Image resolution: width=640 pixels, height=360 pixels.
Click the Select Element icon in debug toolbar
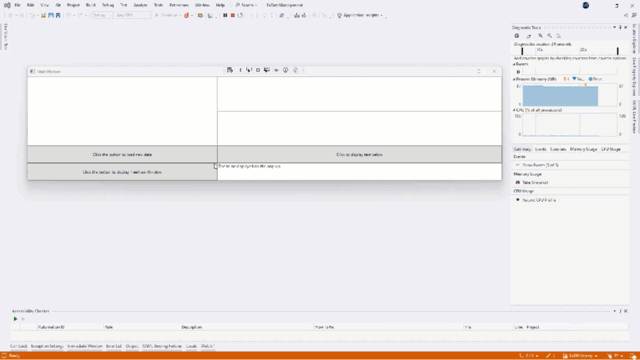pos(249,70)
